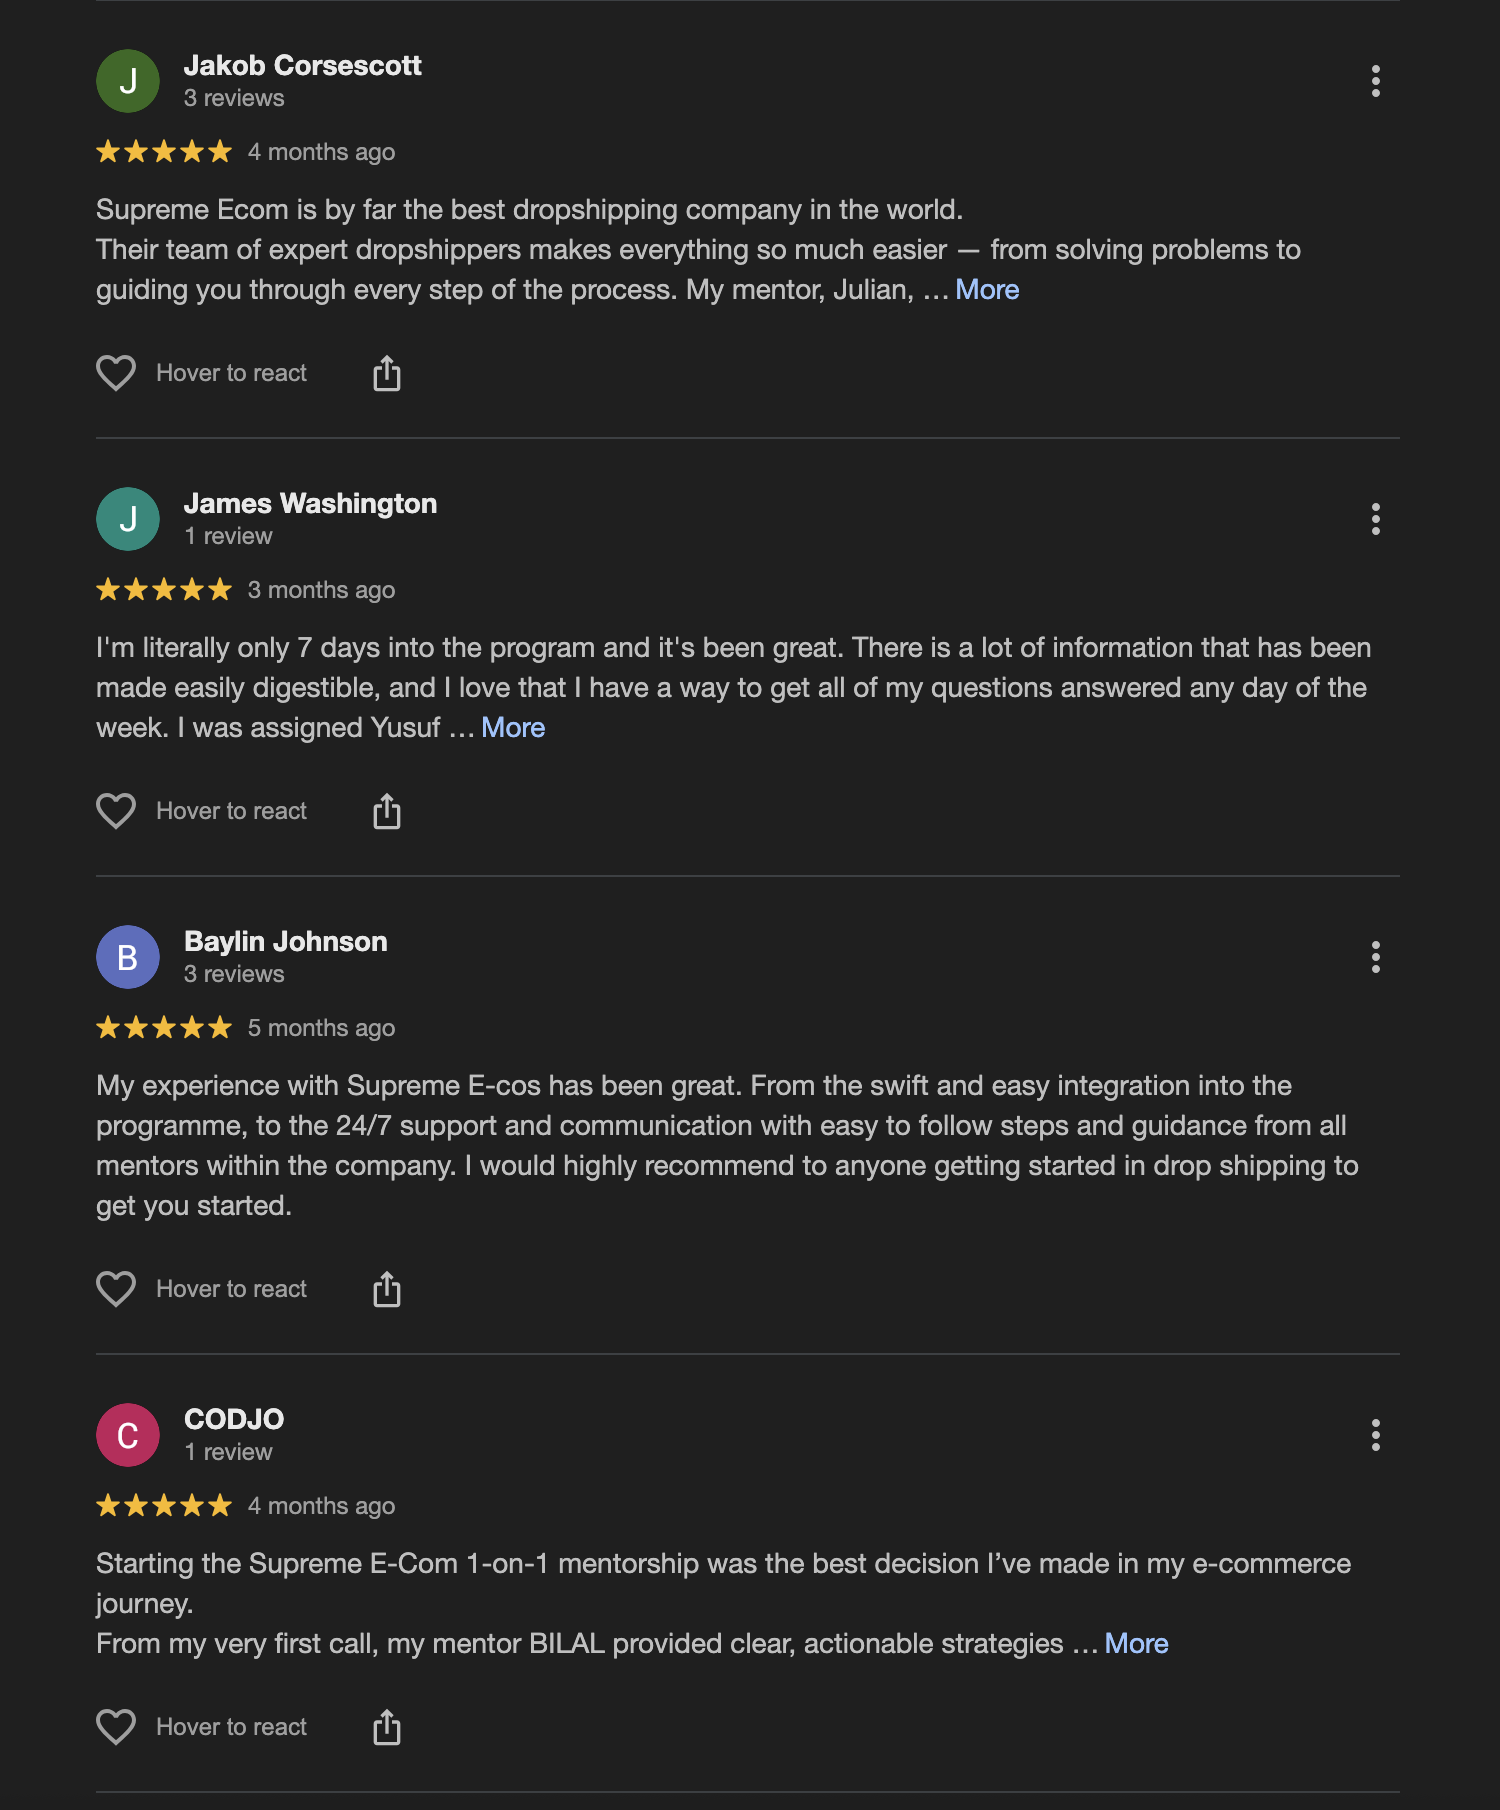Screen dimensions: 1500x1810
Task: Open the three-dot menu on CODJO's review
Action: (1376, 1434)
